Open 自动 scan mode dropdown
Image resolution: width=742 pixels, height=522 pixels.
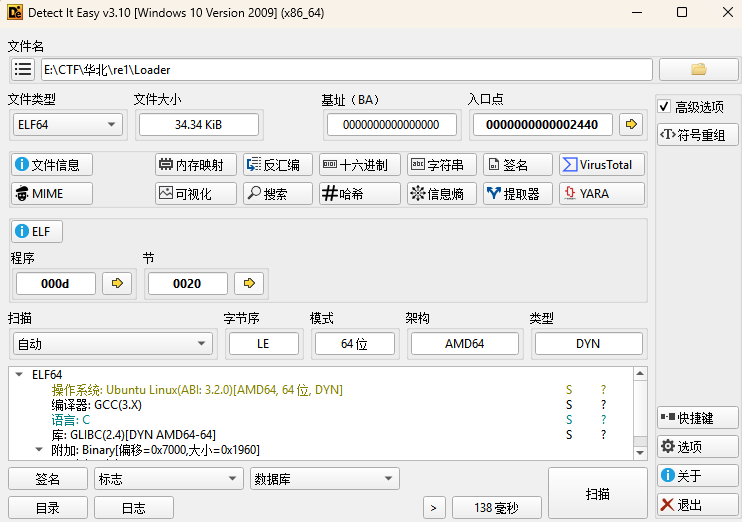tap(113, 344)
